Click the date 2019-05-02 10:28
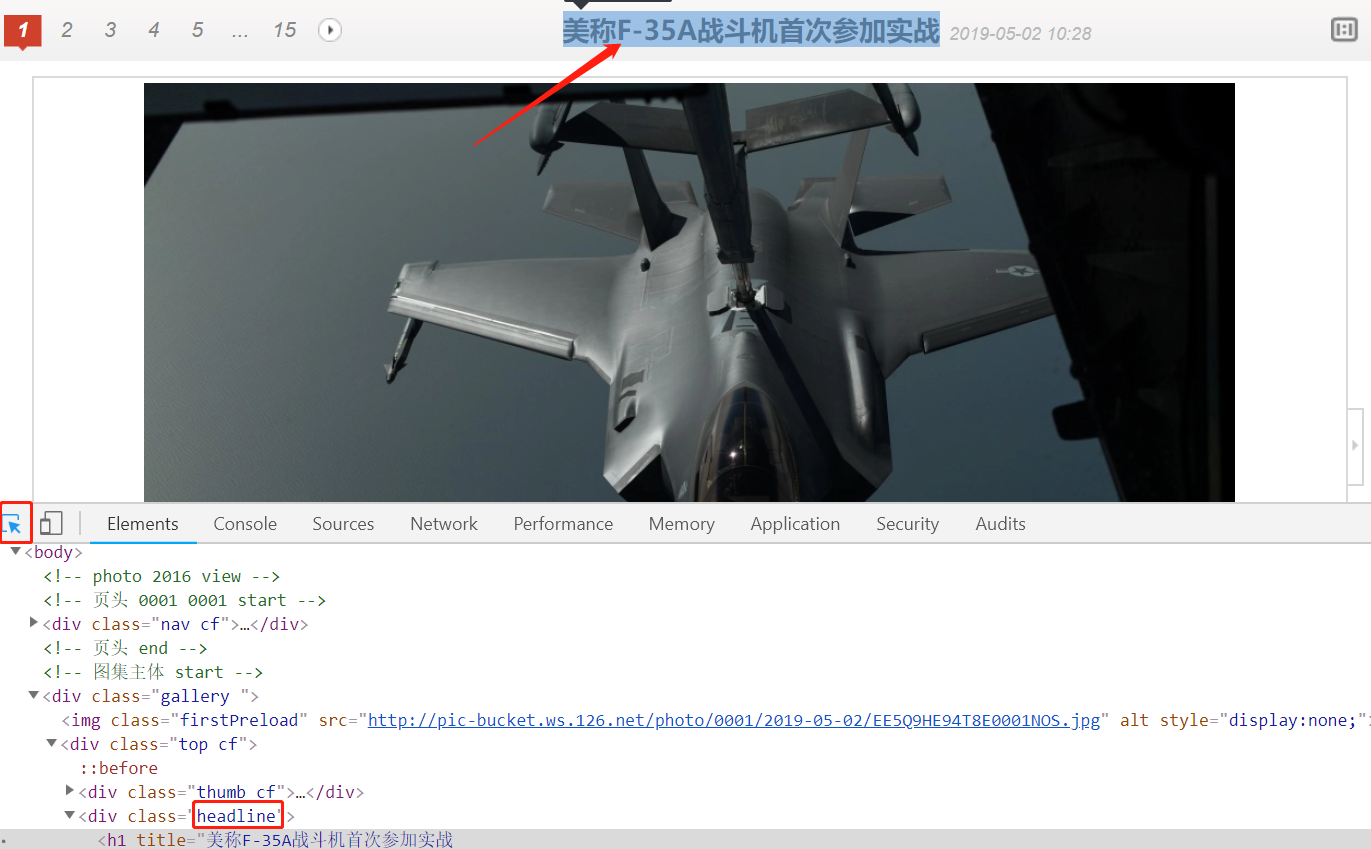1371x849 pixels. tap(1020, 33)
